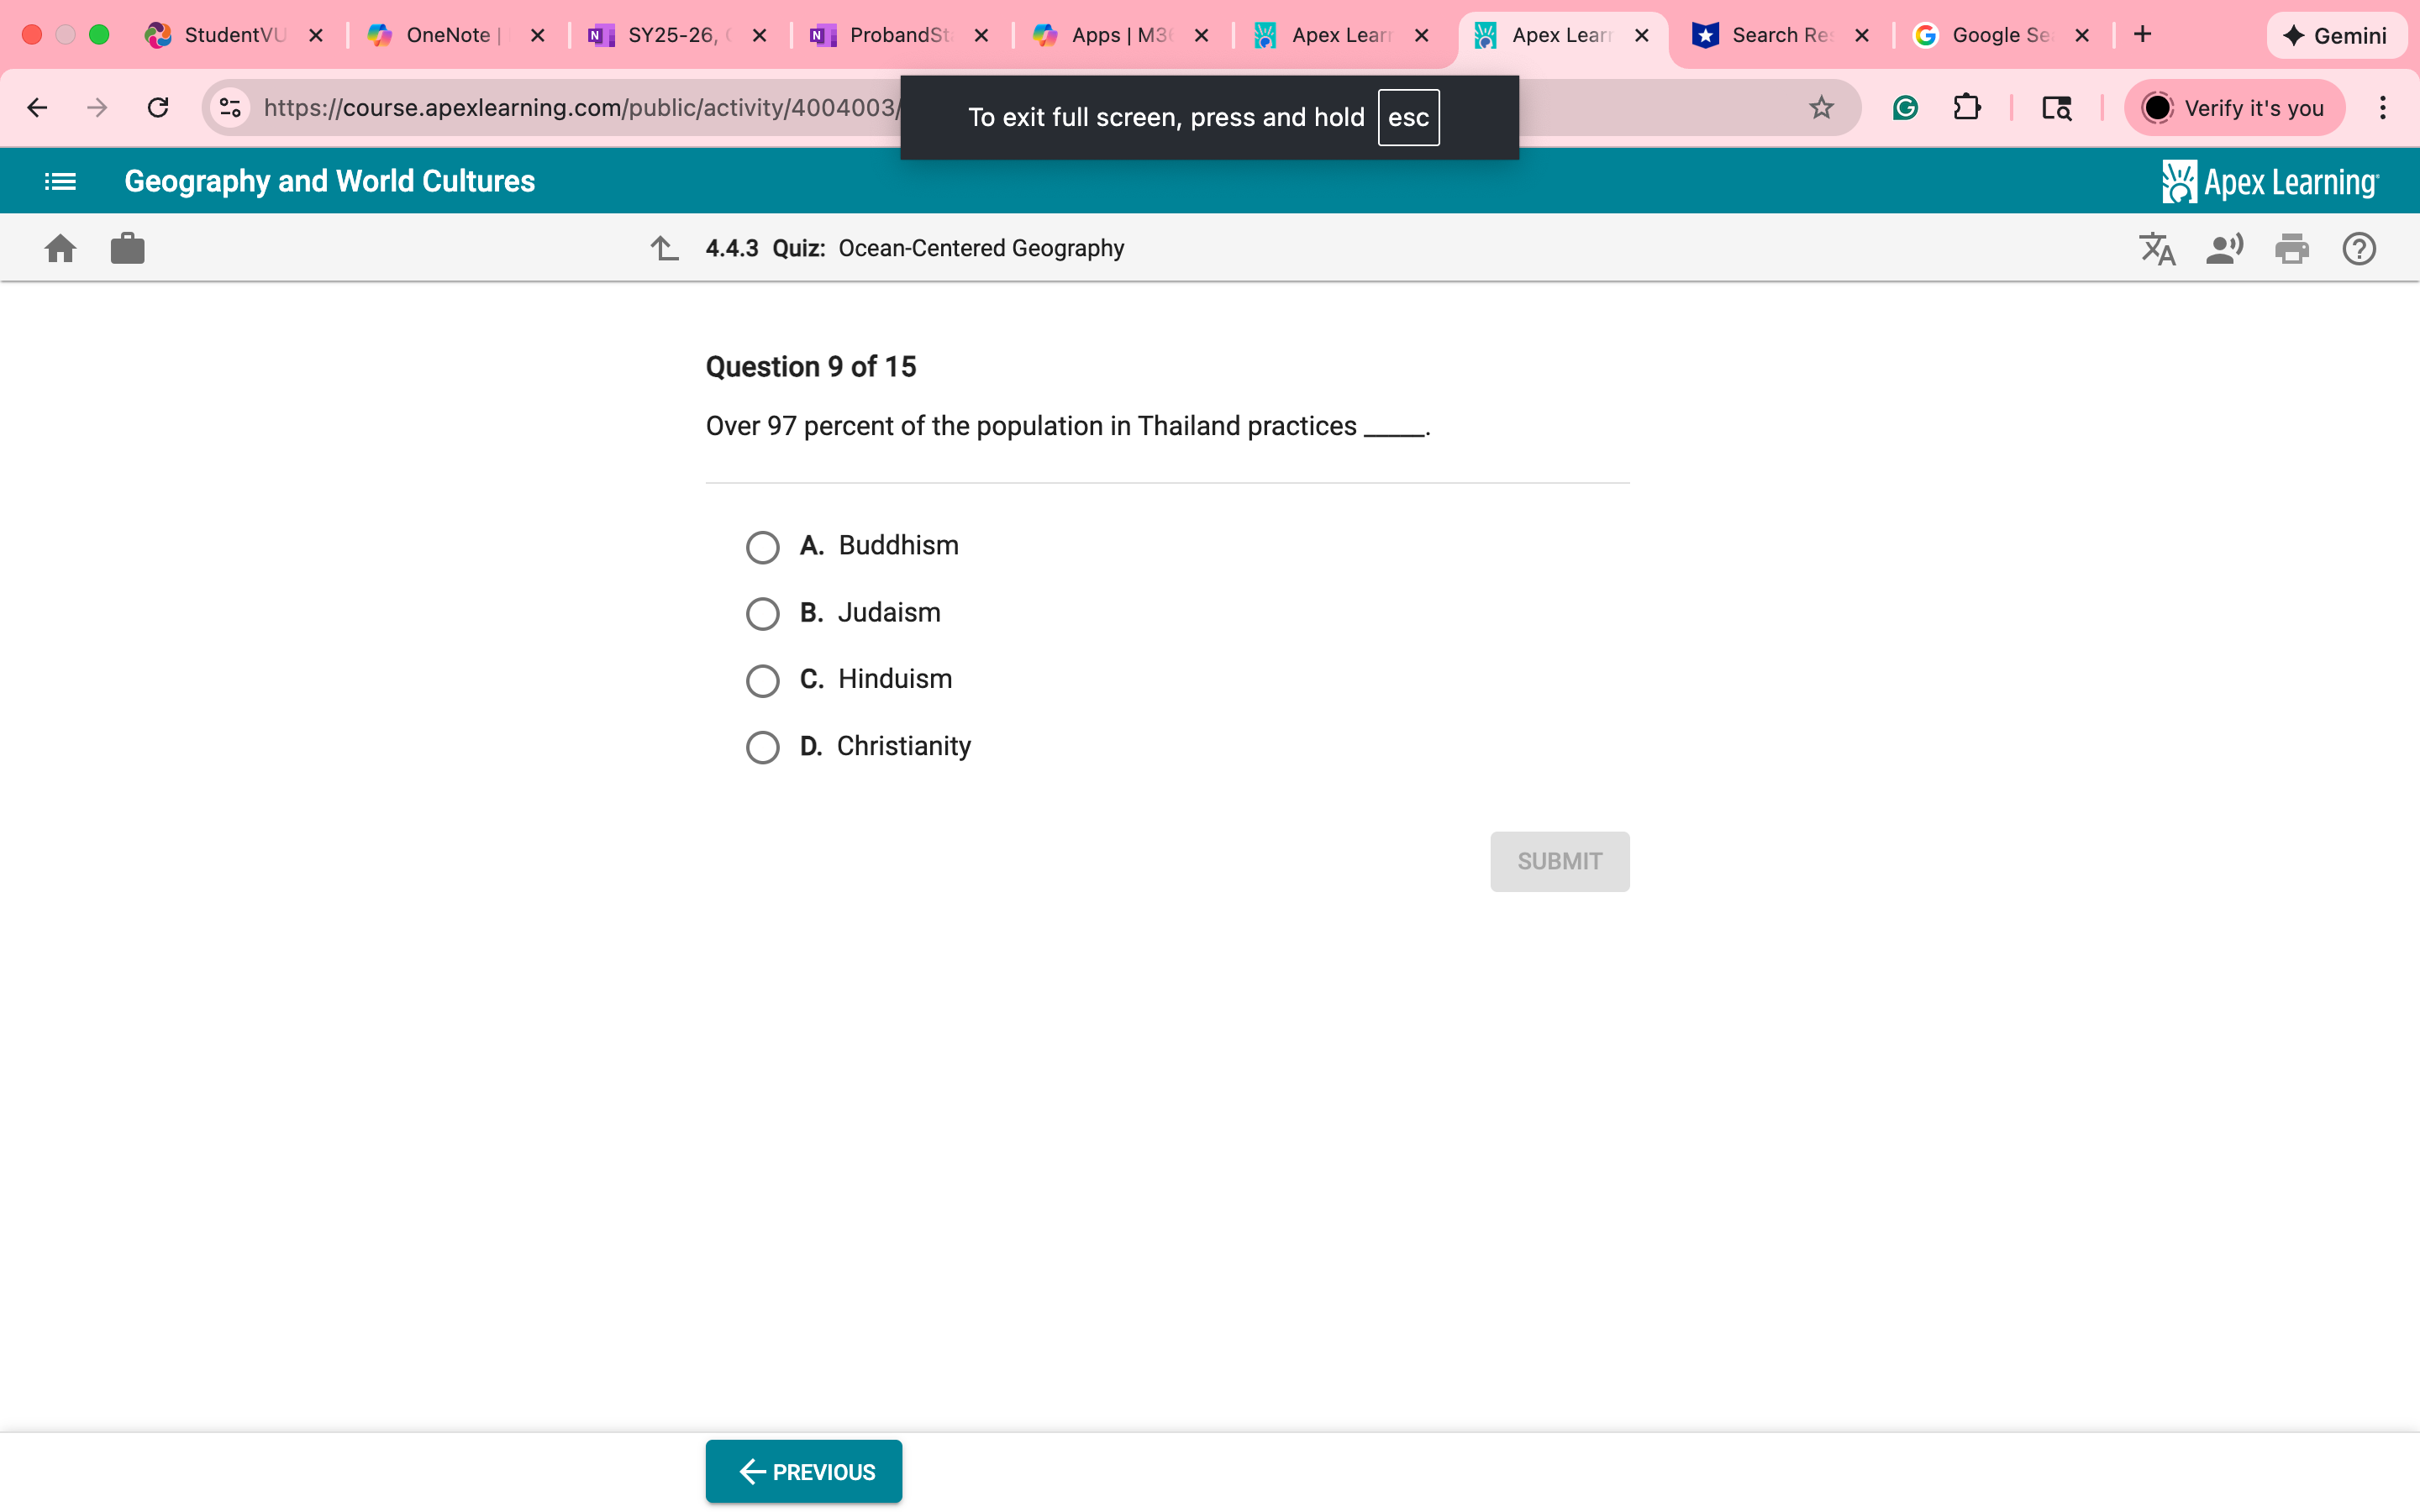Image resolution: width=2420 pixels, height=1512 pixels.
Task: Choose Judaism as the answer
Action: pos(763,613)
